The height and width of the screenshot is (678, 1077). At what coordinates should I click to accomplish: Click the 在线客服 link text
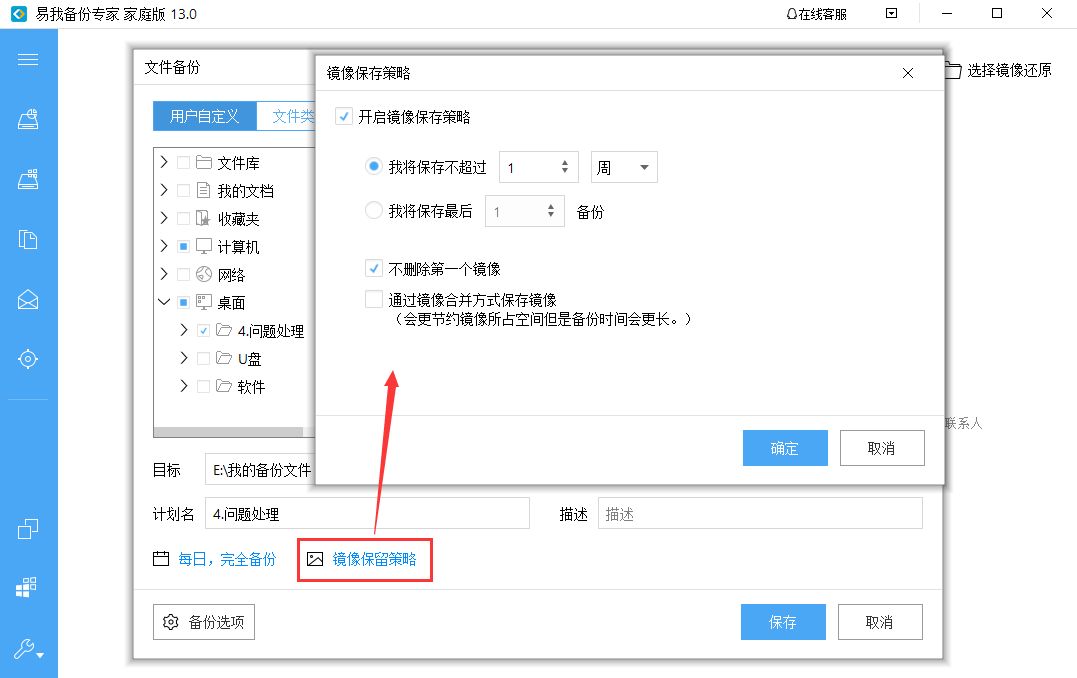tap(822, 14)
